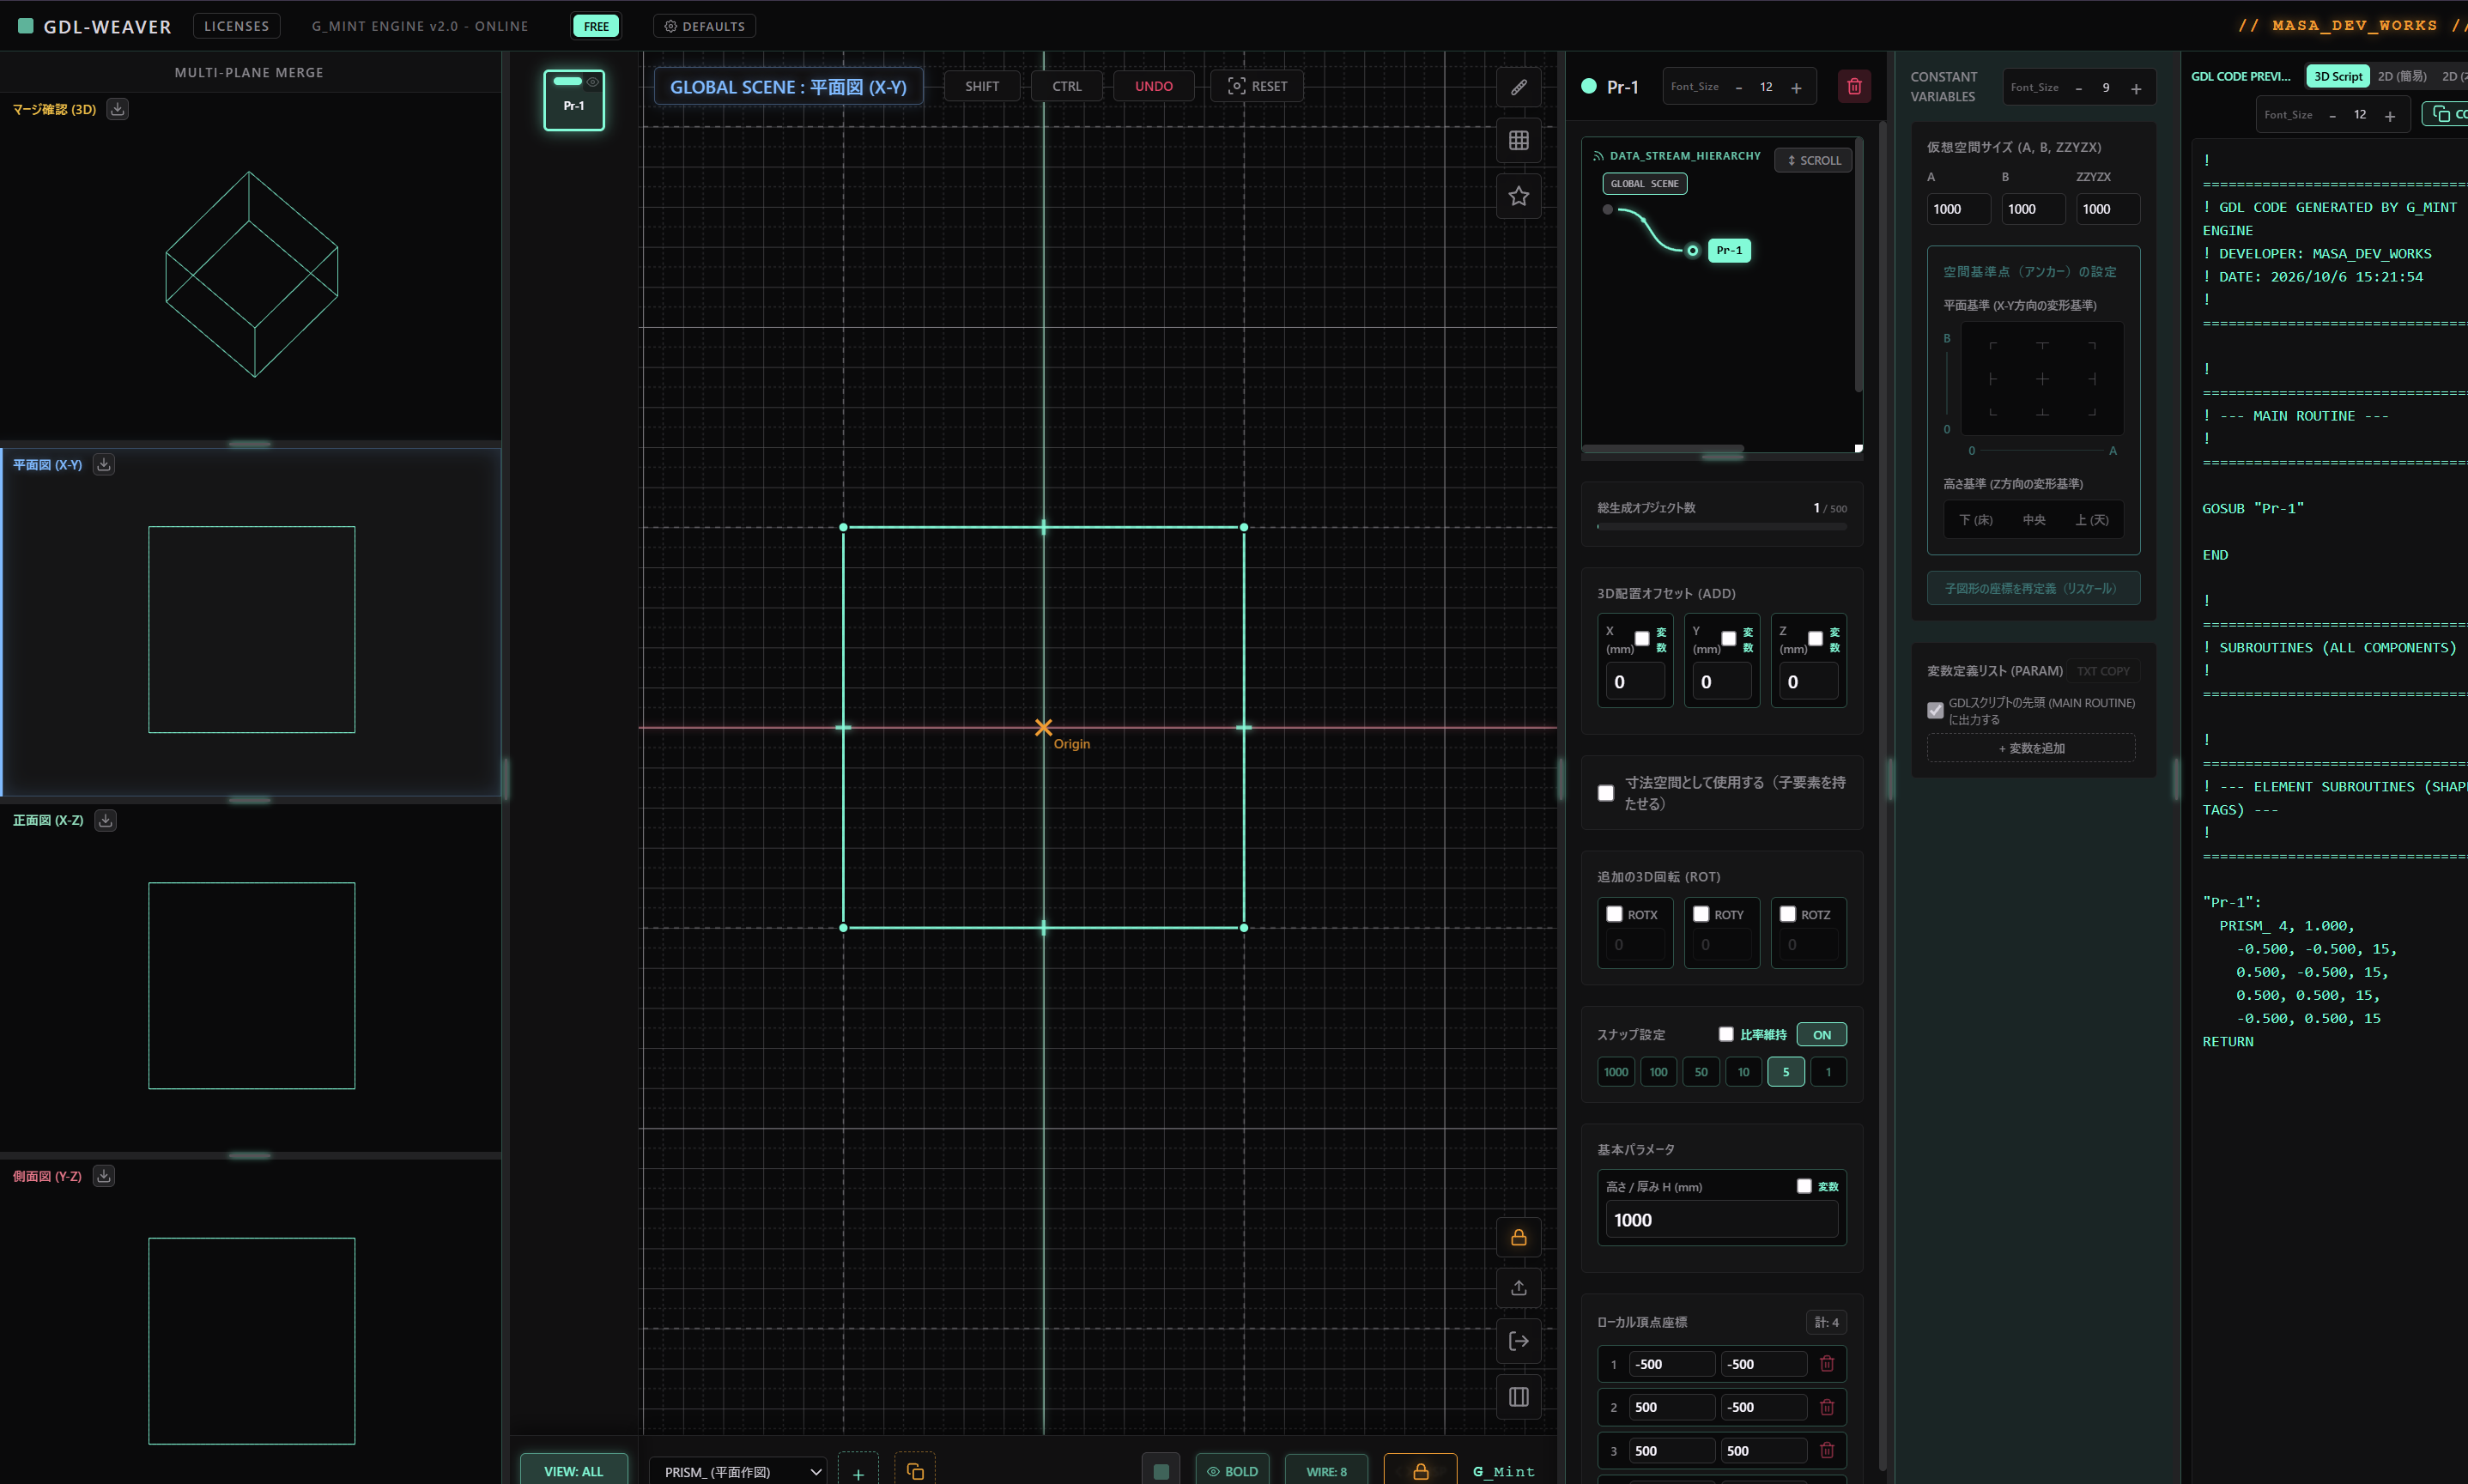2468x1484 pixels.
Task: Click the orange duplicate icon in bottom bar
Action: (915, 1471)
